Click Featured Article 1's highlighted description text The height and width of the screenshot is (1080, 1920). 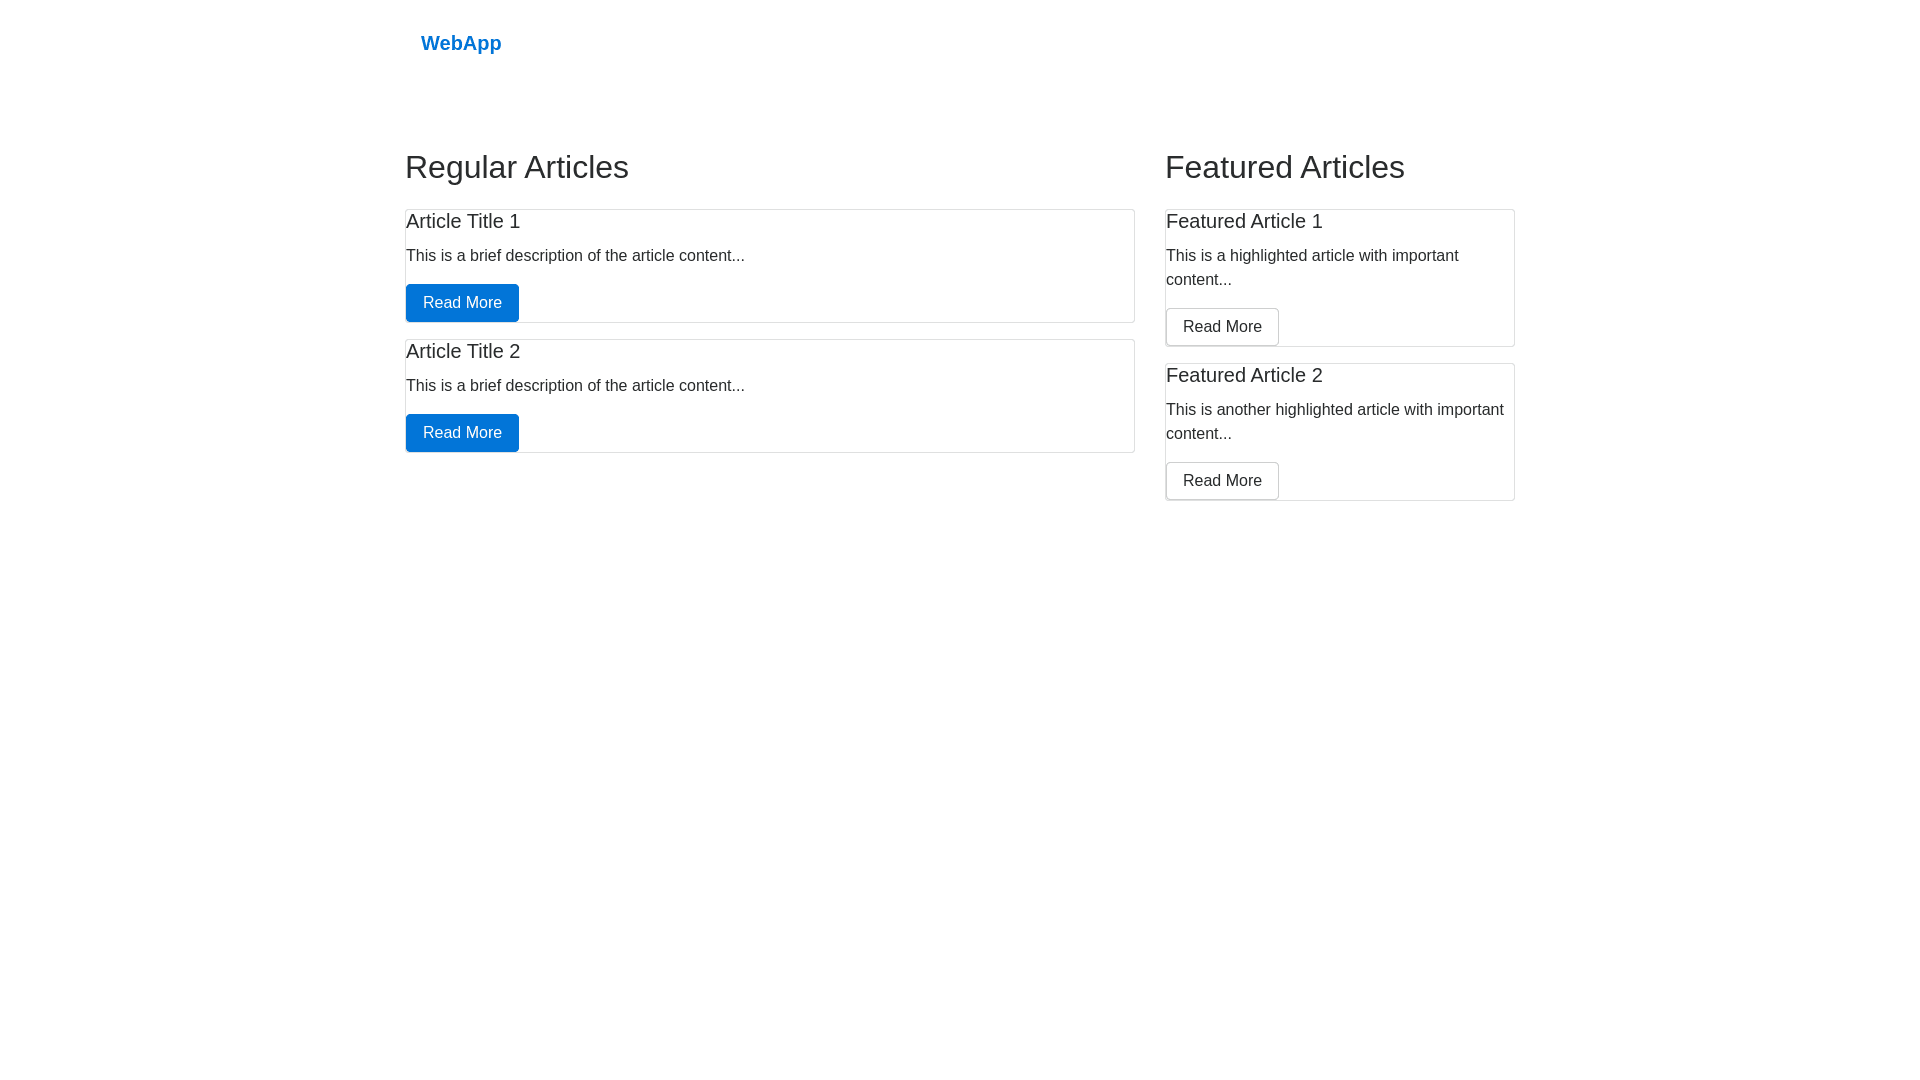1312,267
